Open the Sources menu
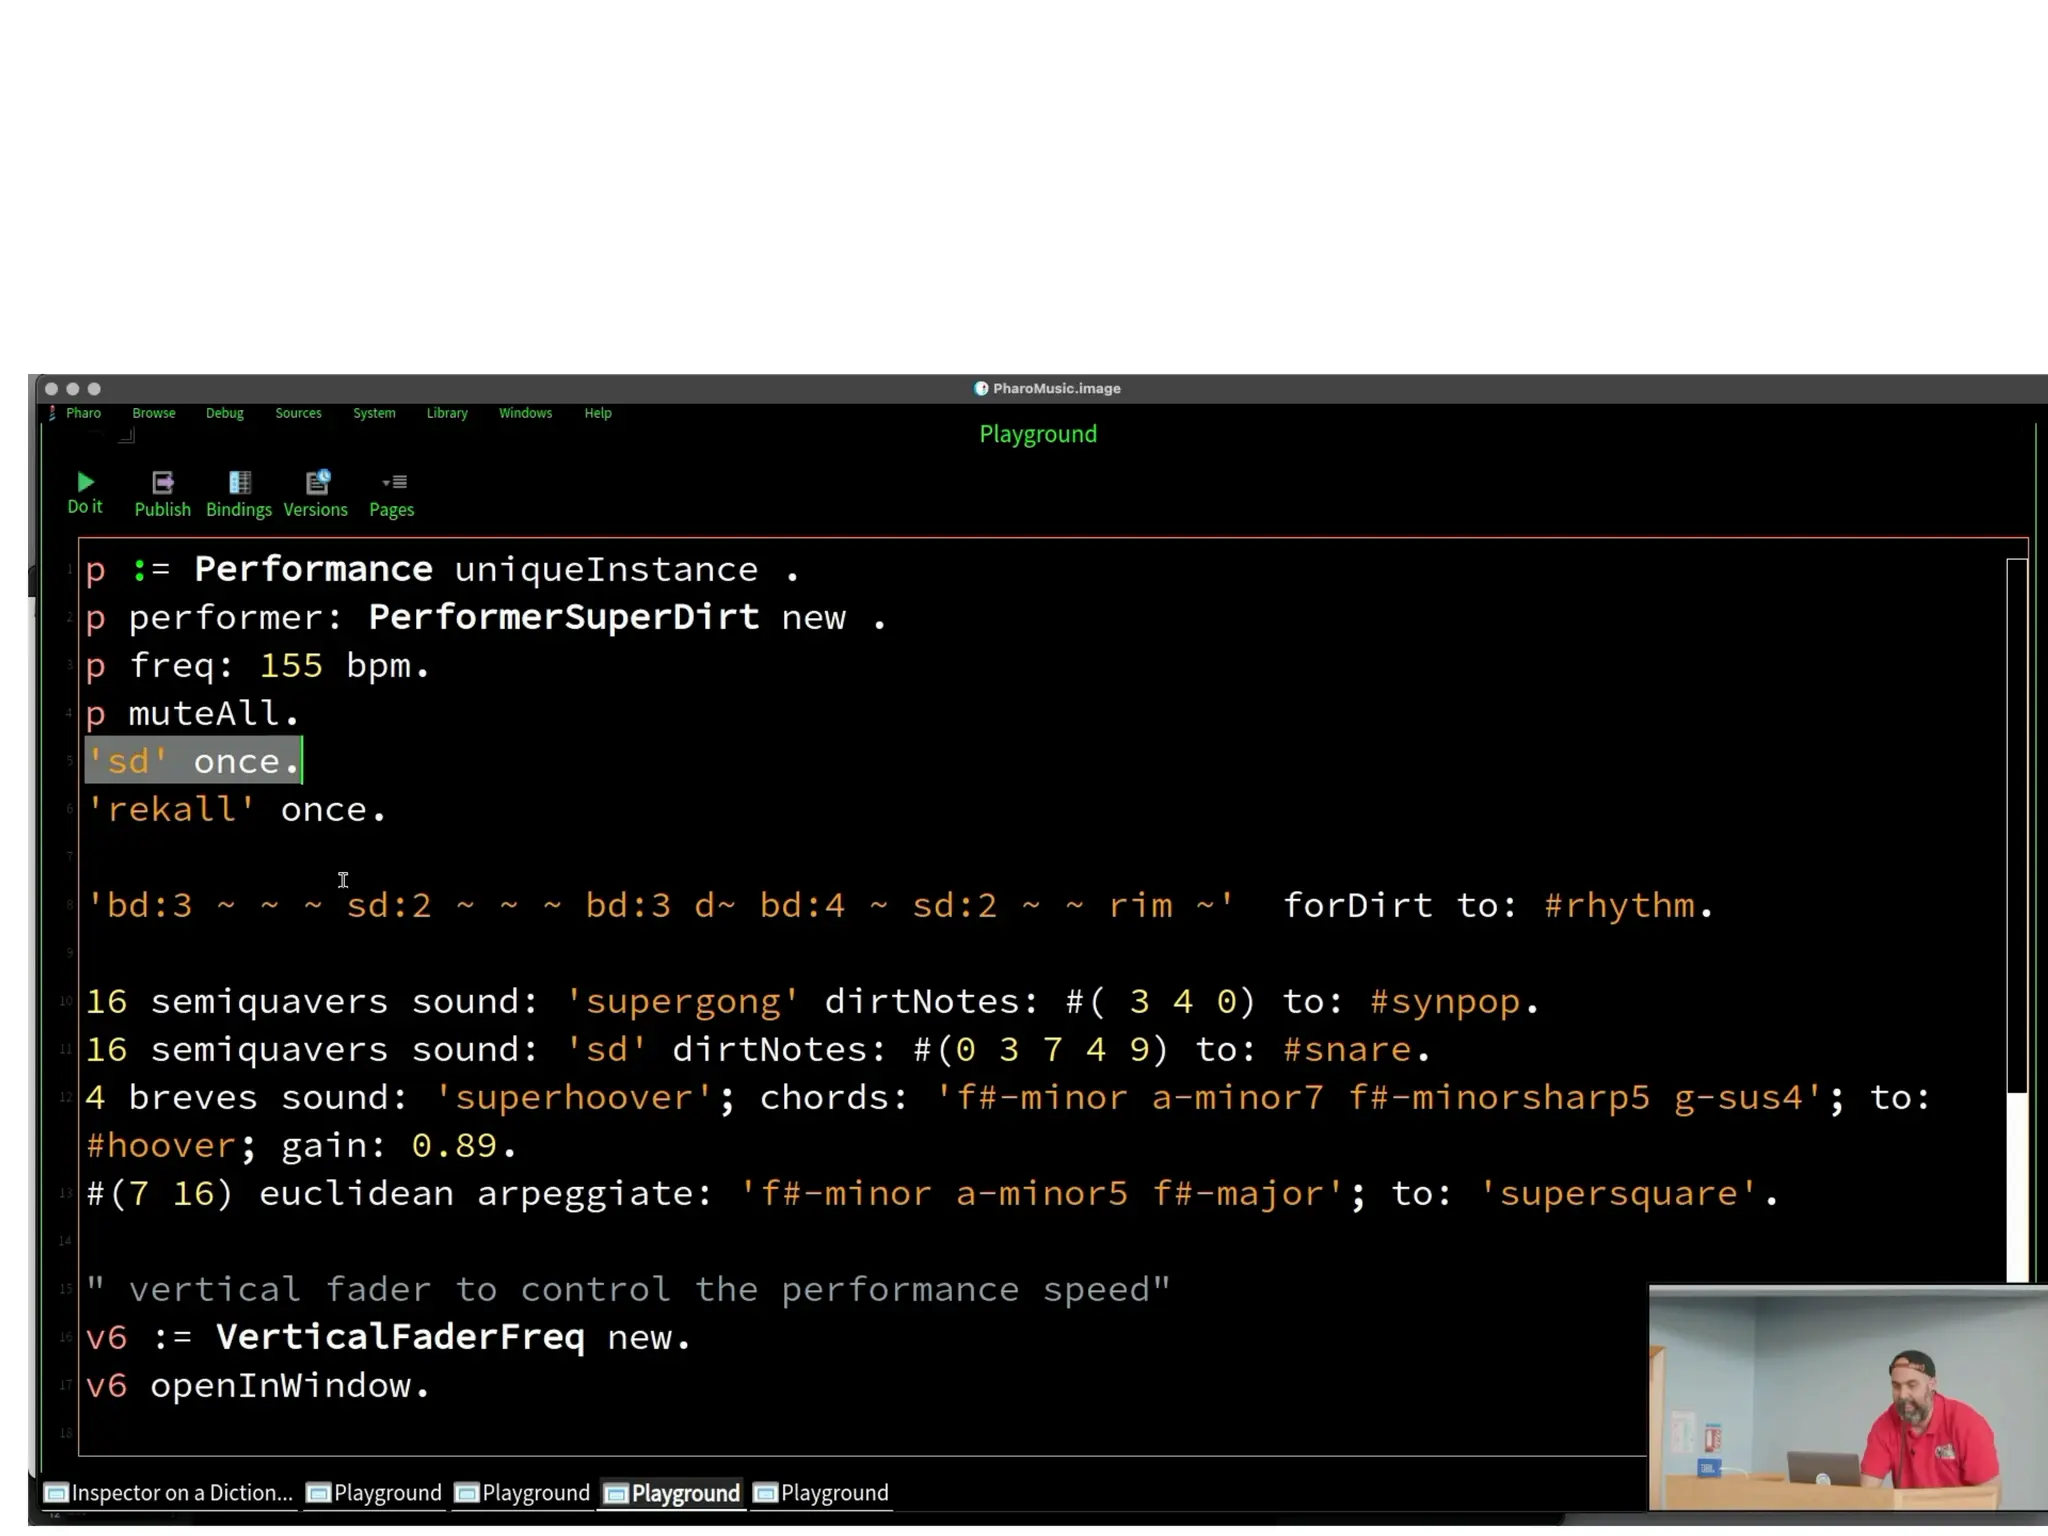The image size is (2048, 1536). coord(298,414)
